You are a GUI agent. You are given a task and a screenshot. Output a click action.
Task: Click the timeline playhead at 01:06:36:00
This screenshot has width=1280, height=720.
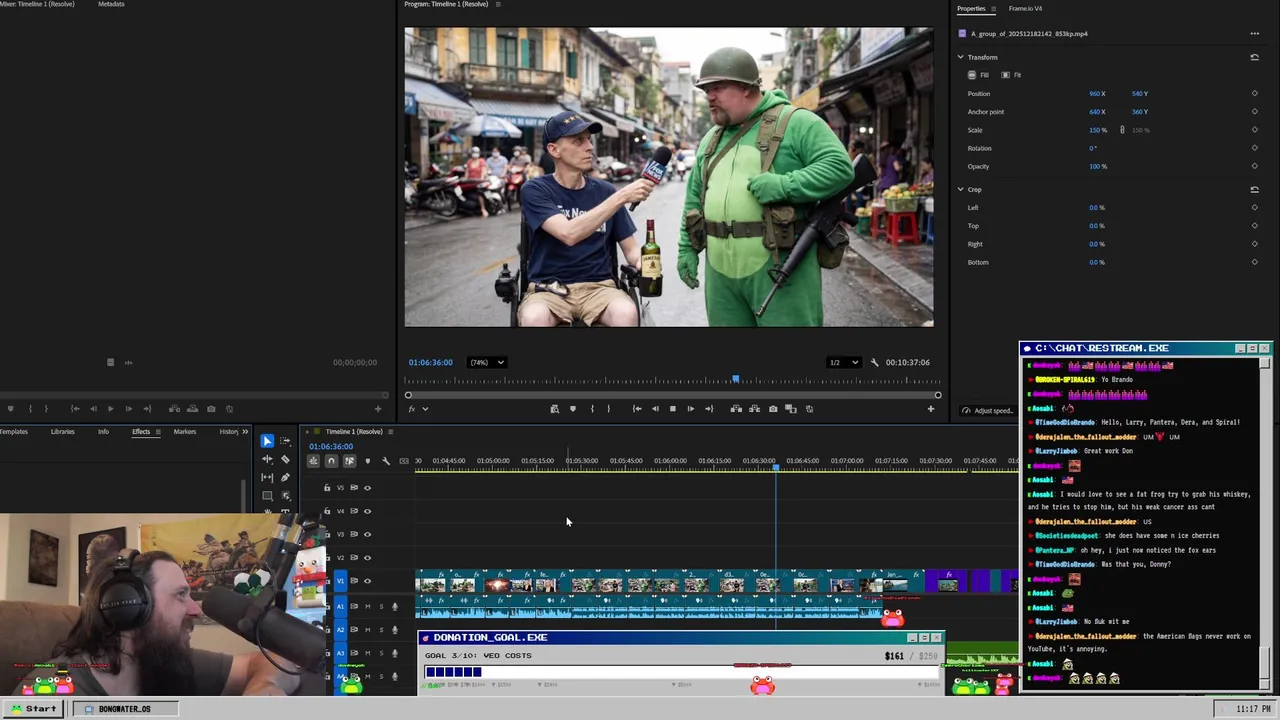point(776,467)
